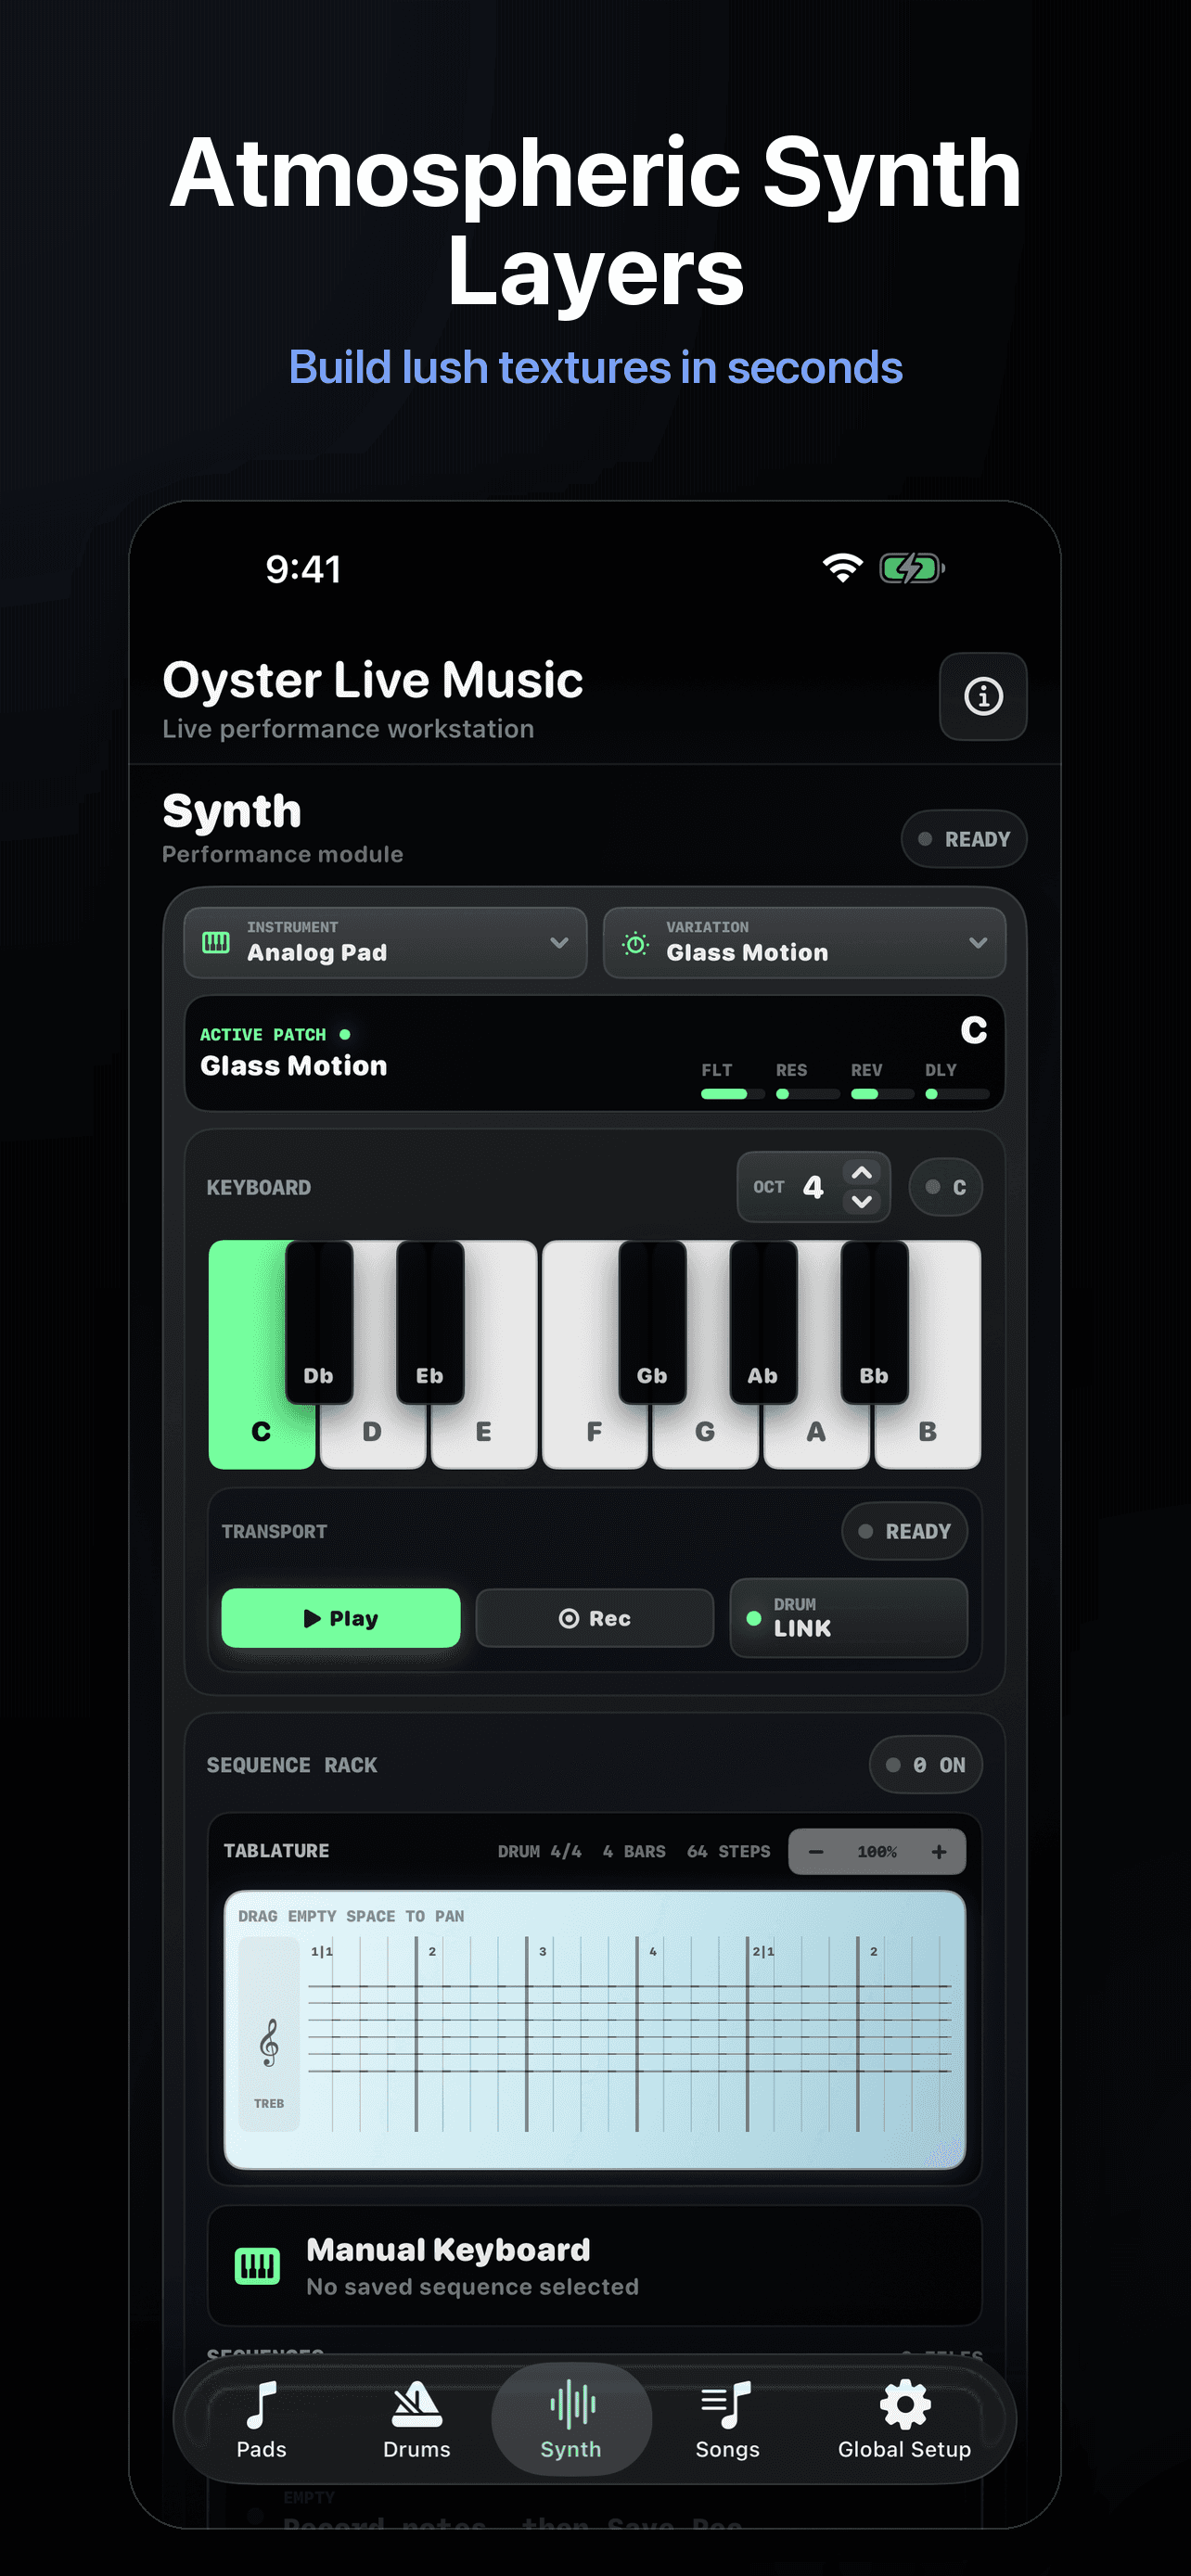Click the Active Patch Glass Motion name
This screenshot has height=2576, width=1191.
pyautogui.click(x=293, y=1066)
